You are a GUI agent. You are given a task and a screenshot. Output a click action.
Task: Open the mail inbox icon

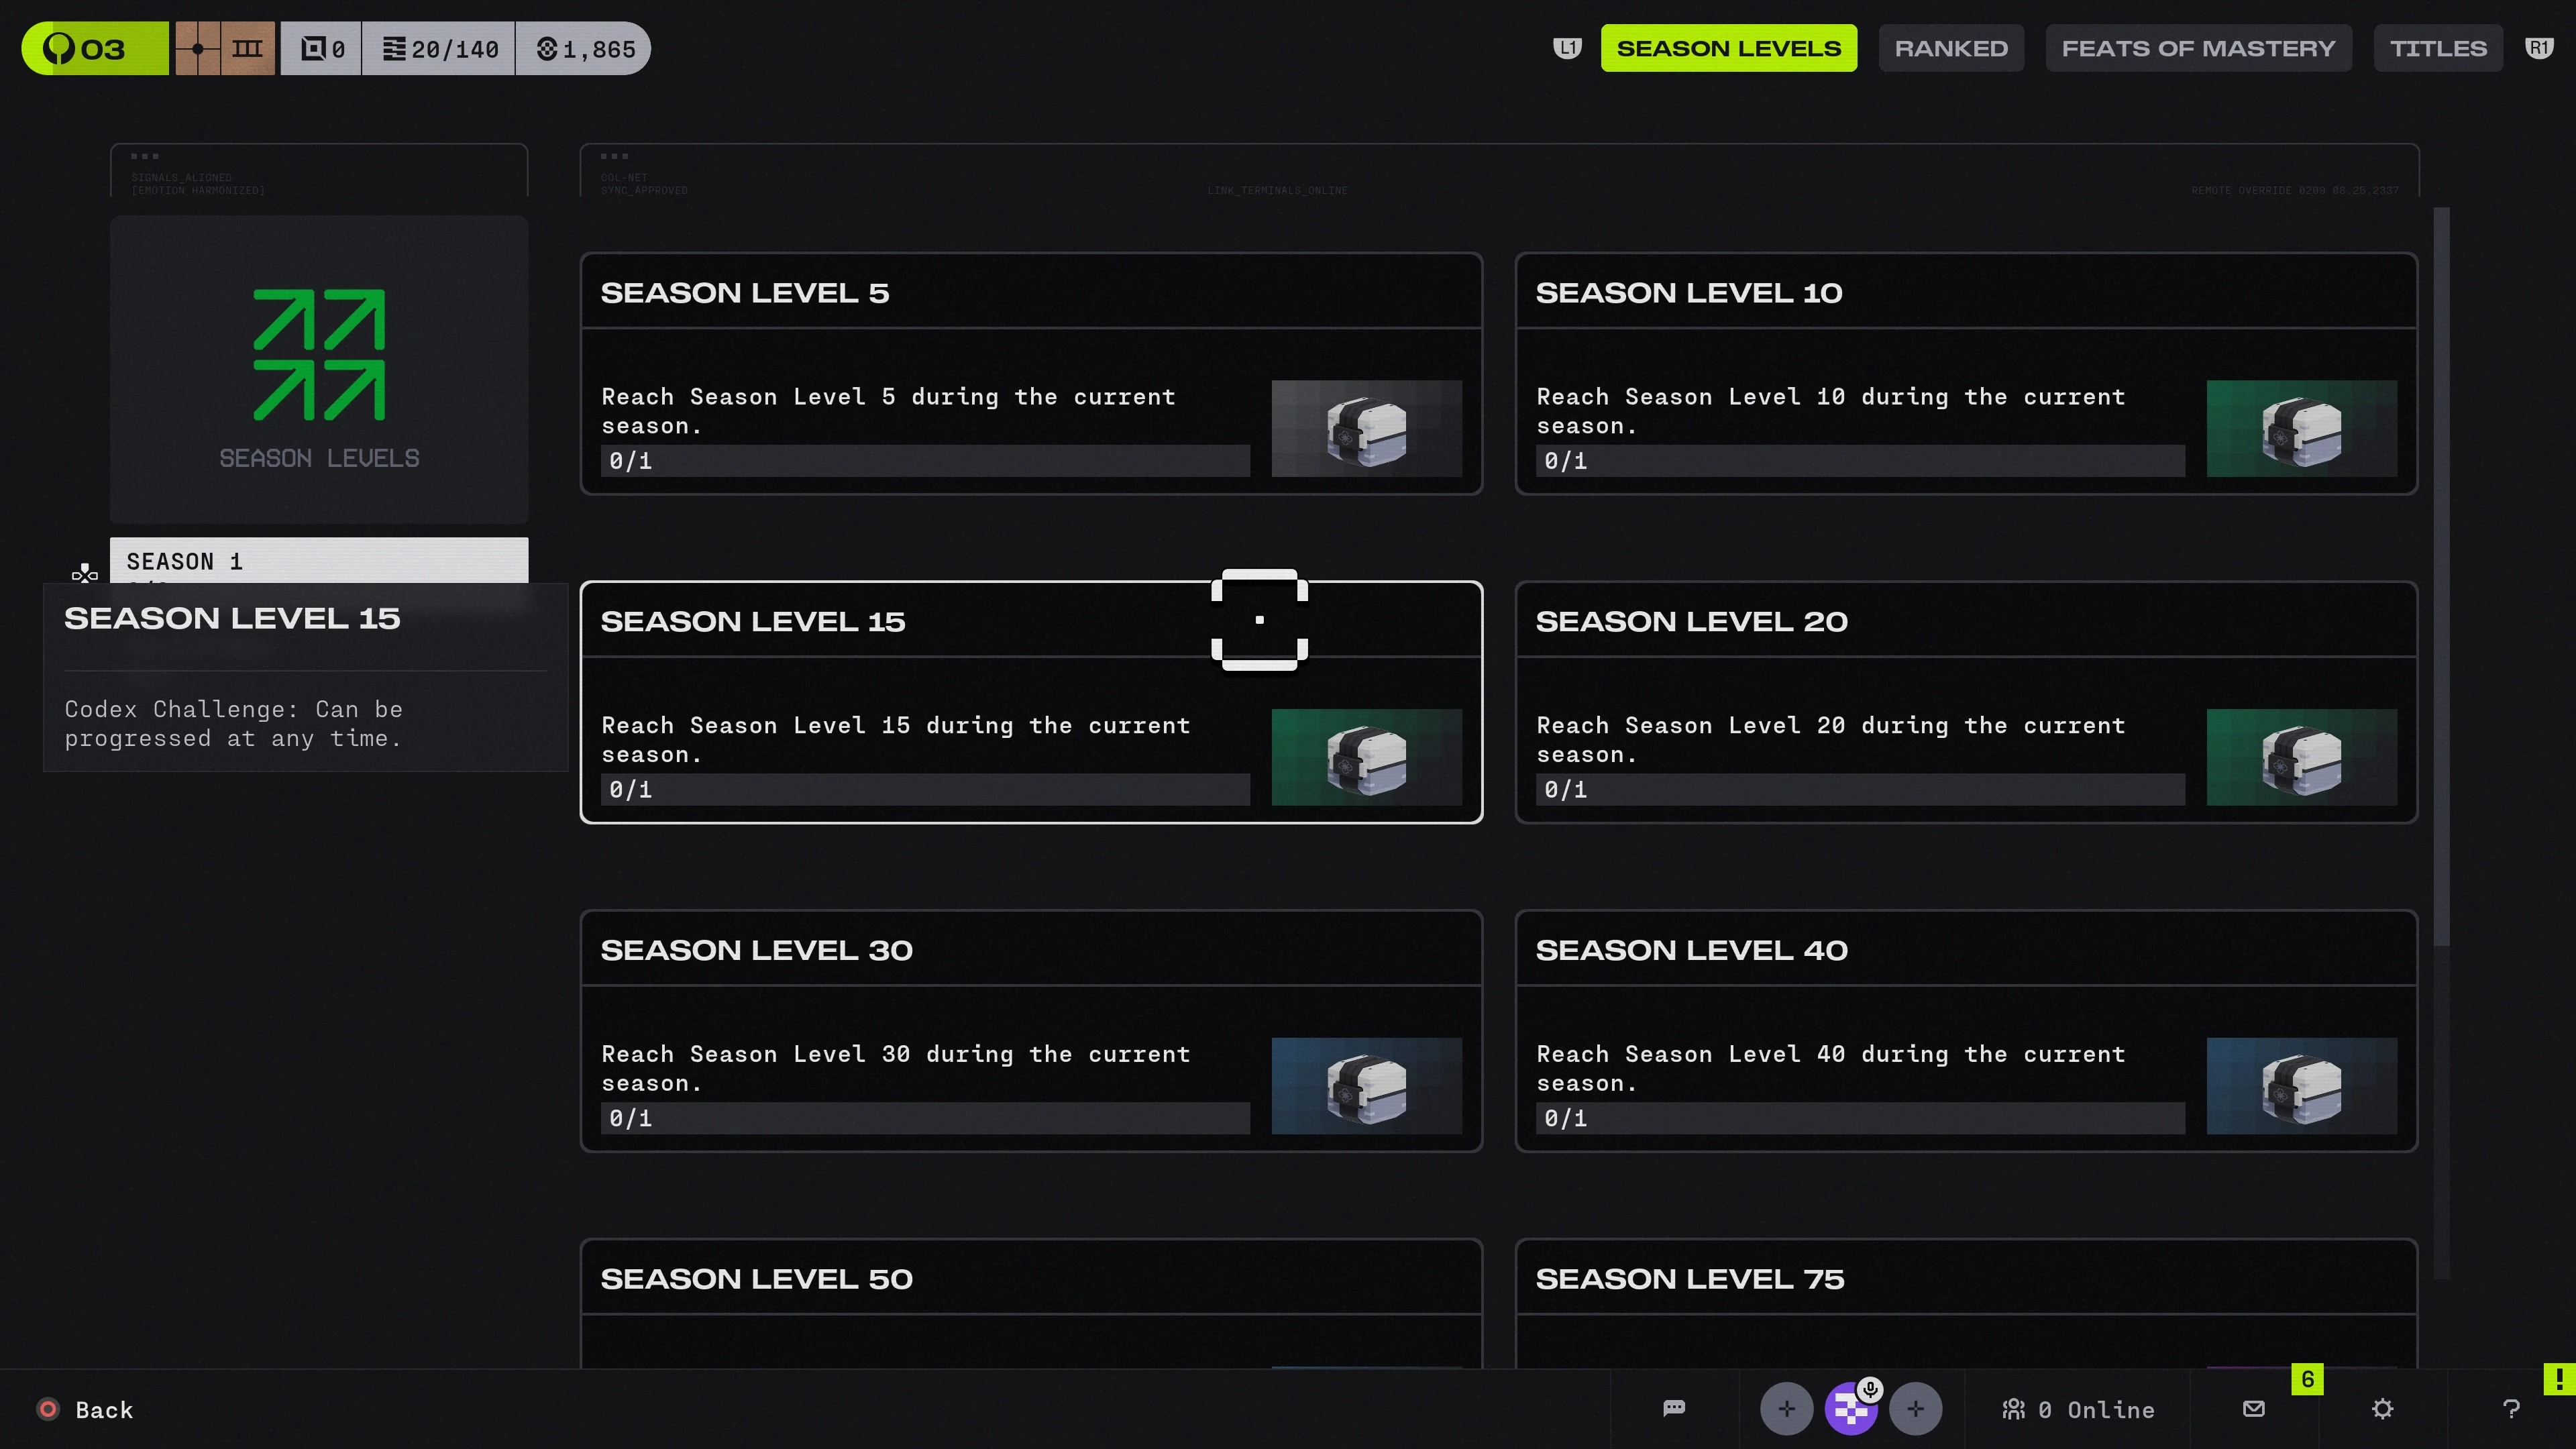tap(2253, 1409)
